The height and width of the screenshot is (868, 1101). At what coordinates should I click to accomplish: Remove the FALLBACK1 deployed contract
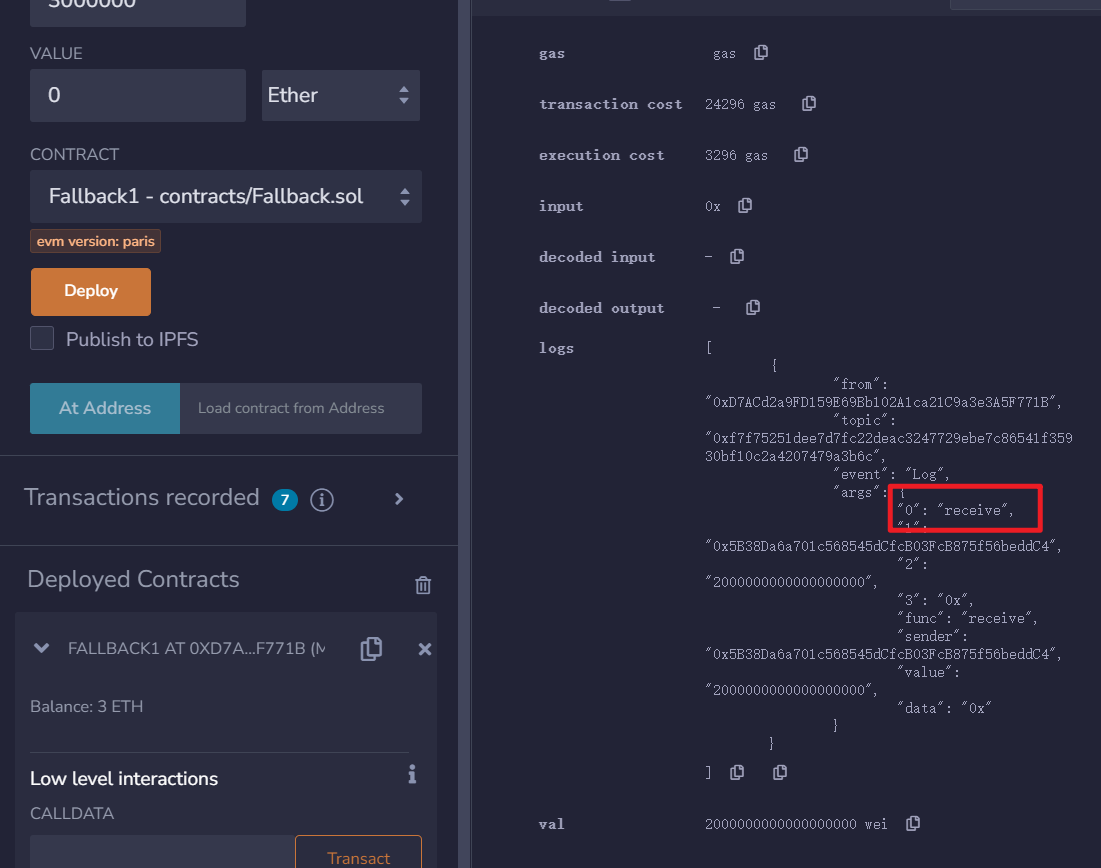tap(425, 649)
